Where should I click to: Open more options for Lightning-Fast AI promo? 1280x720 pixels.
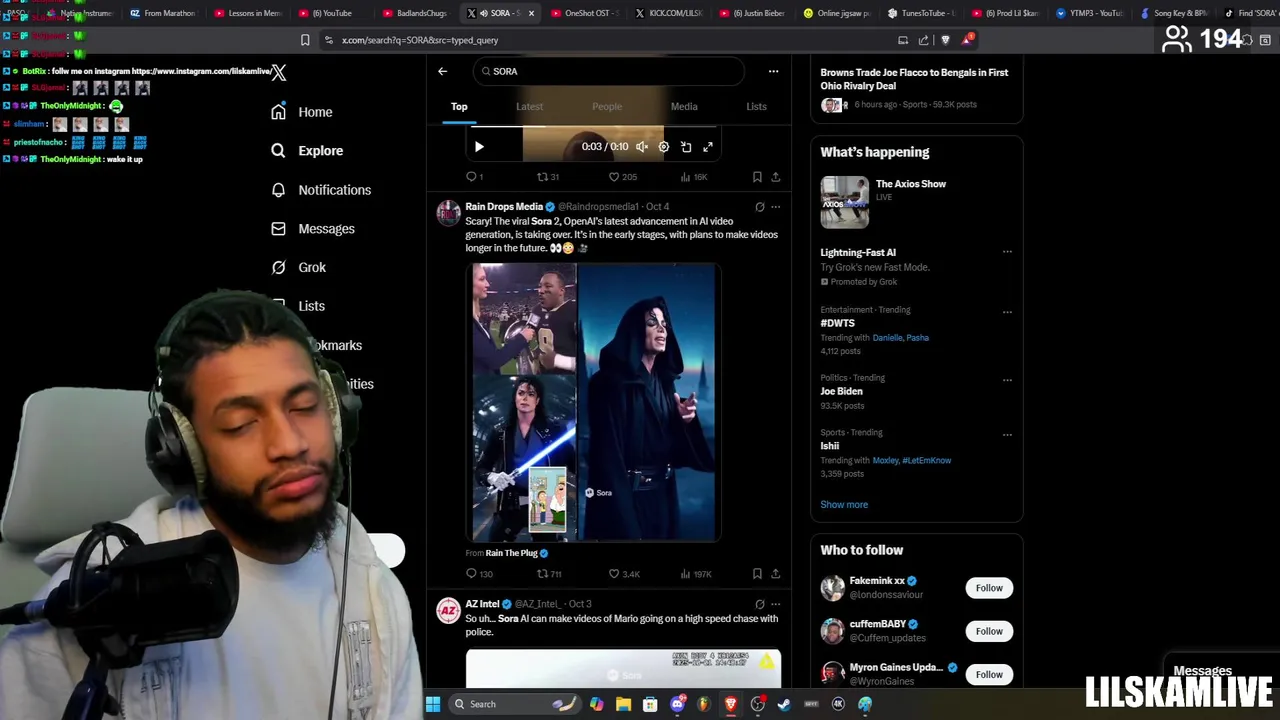point(1007,252)
